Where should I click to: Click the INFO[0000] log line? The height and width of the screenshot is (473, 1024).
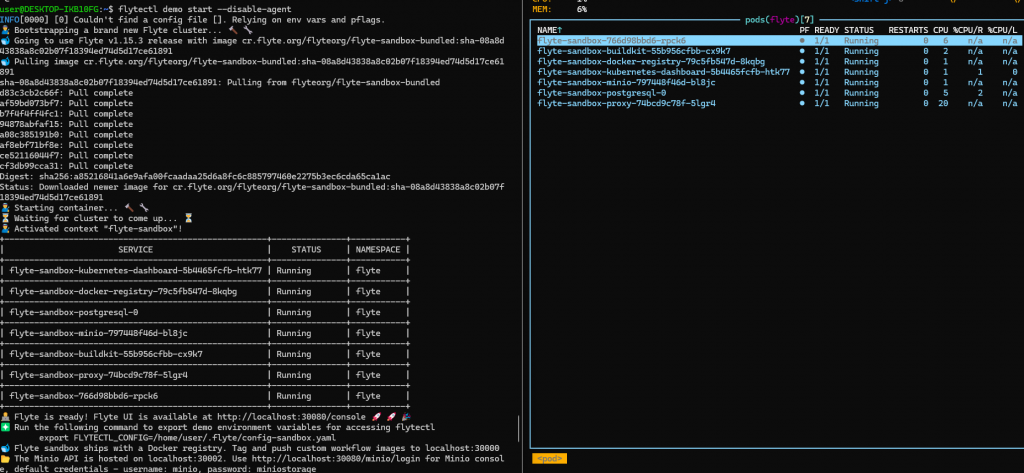point(193,20)
